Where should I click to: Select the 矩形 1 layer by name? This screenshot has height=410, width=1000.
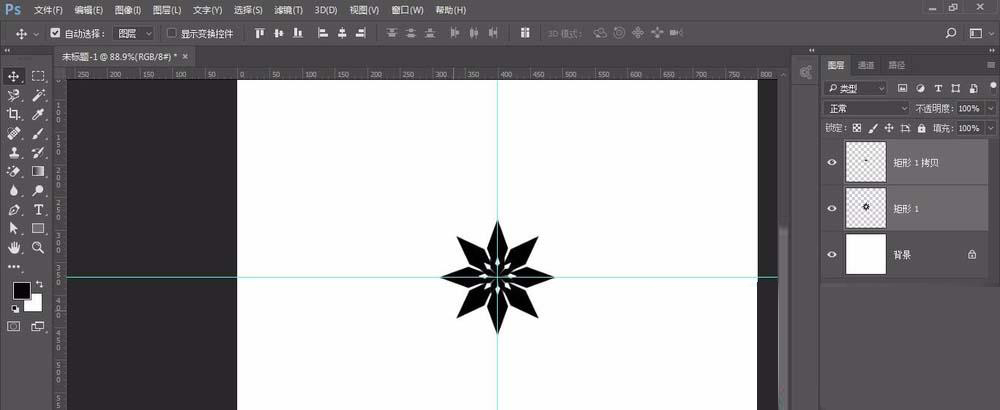click(906, 208)
